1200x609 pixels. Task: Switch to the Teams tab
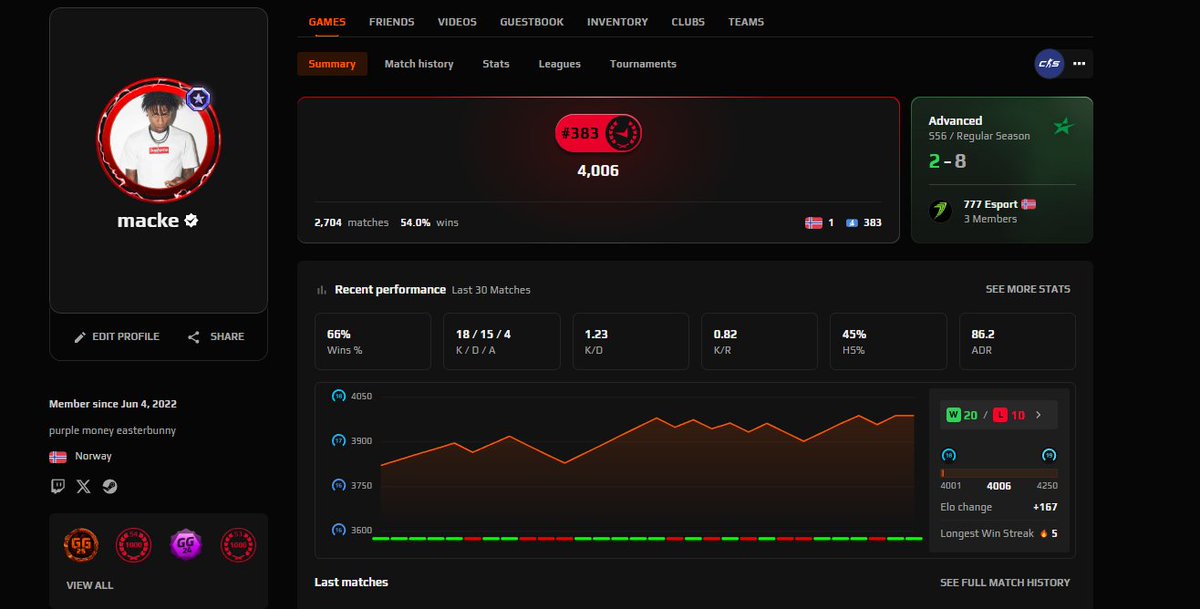coord(746,22)
